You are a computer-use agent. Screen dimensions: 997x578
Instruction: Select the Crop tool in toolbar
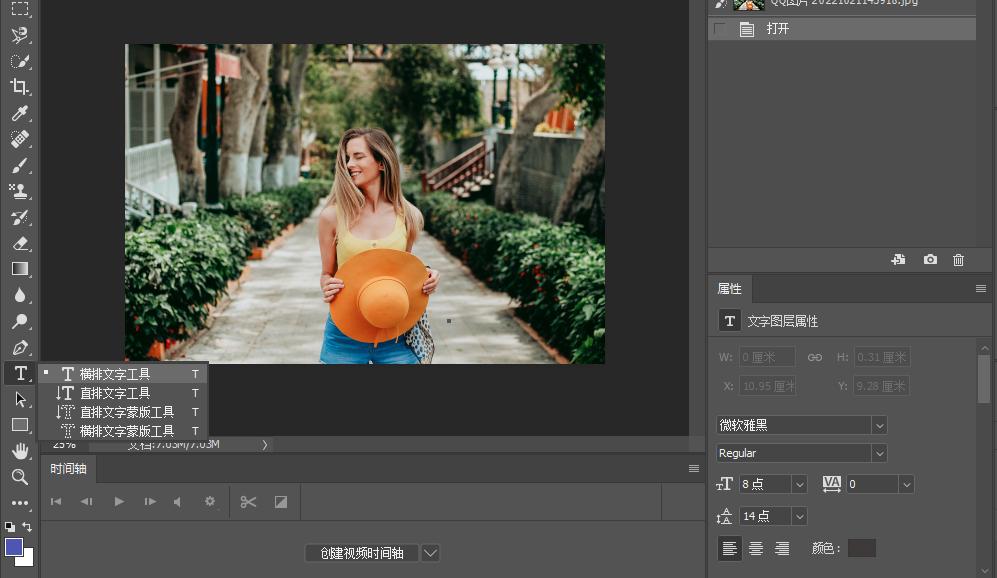pyautogui.click(x=19, y=87)
